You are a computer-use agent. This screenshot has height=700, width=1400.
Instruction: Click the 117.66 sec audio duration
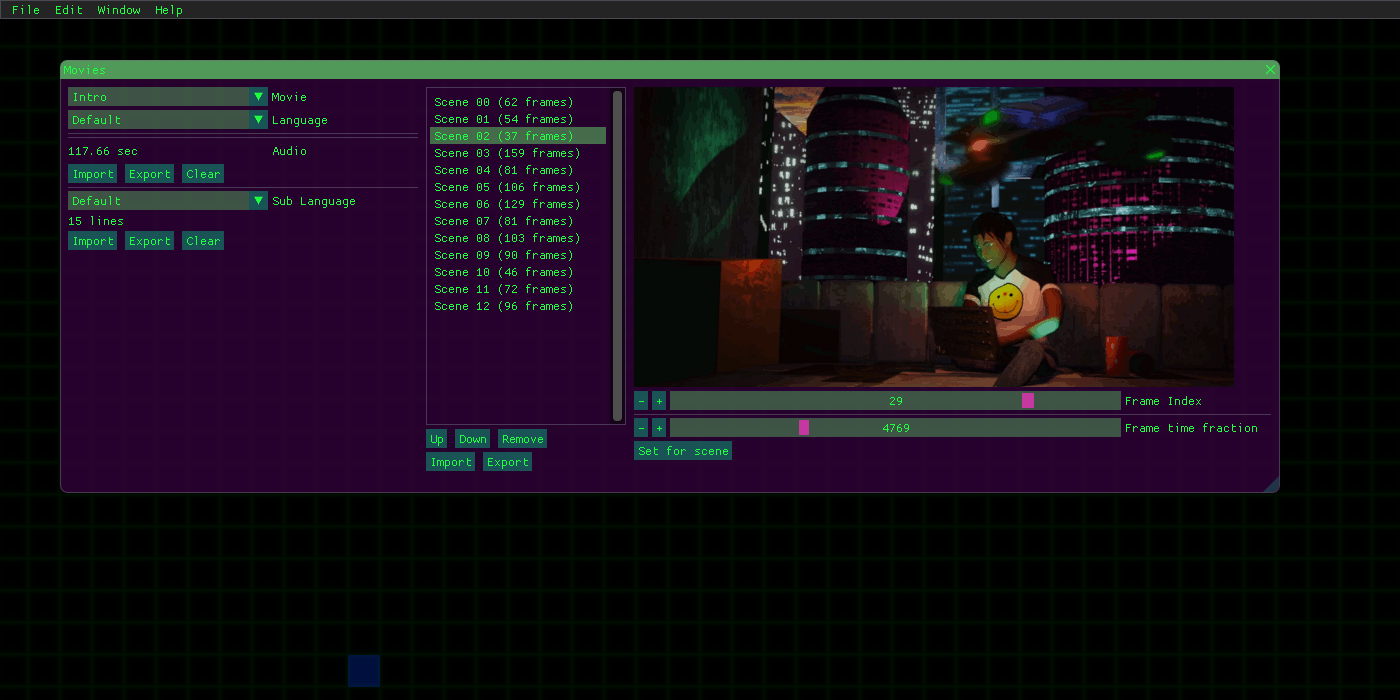pos(103,151)
